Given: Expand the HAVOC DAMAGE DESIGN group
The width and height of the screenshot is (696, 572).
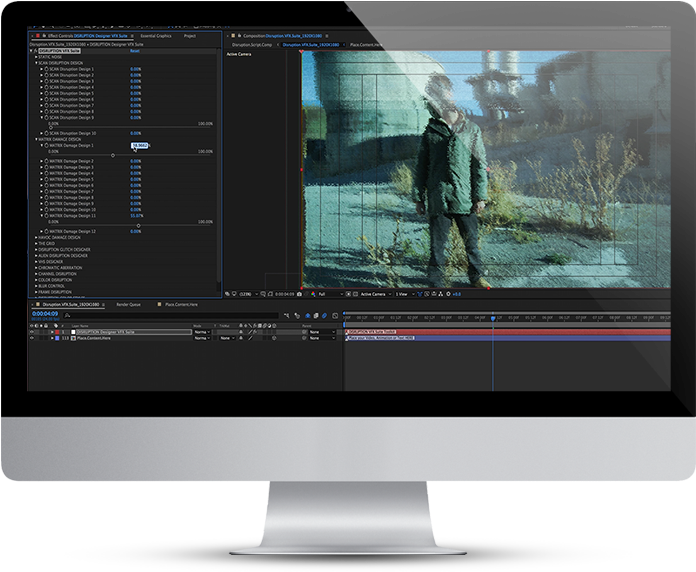Looking at the screenshot, I should 37,237.
